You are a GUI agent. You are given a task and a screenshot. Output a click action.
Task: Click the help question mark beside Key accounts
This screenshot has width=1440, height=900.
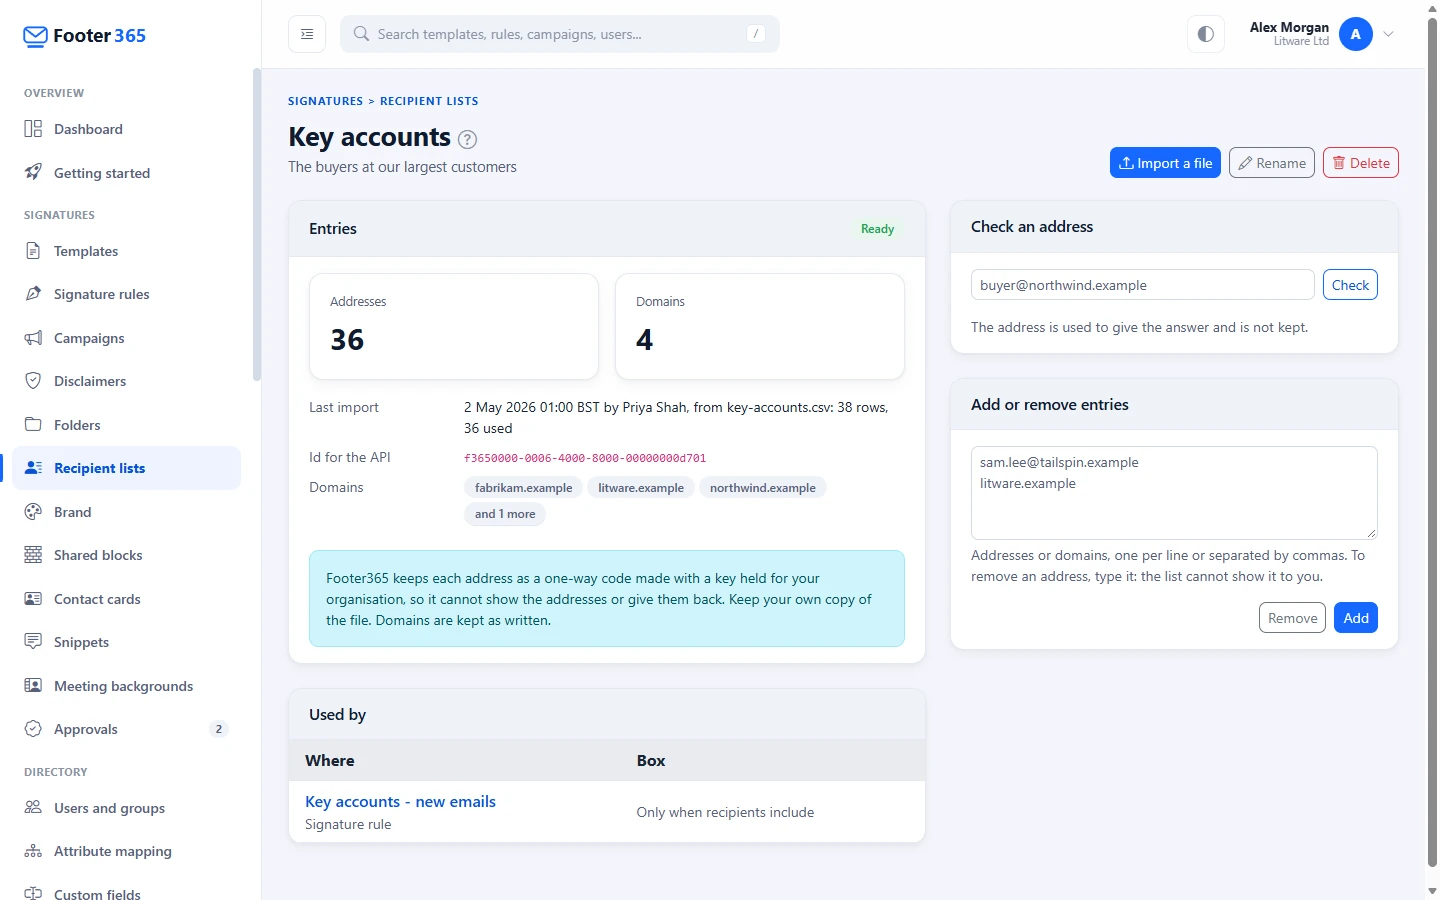tap(467, 139)
